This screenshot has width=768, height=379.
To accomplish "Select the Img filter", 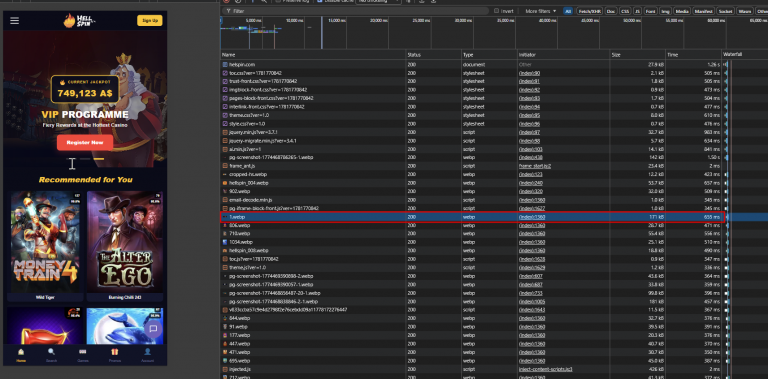I will point(665,11).
